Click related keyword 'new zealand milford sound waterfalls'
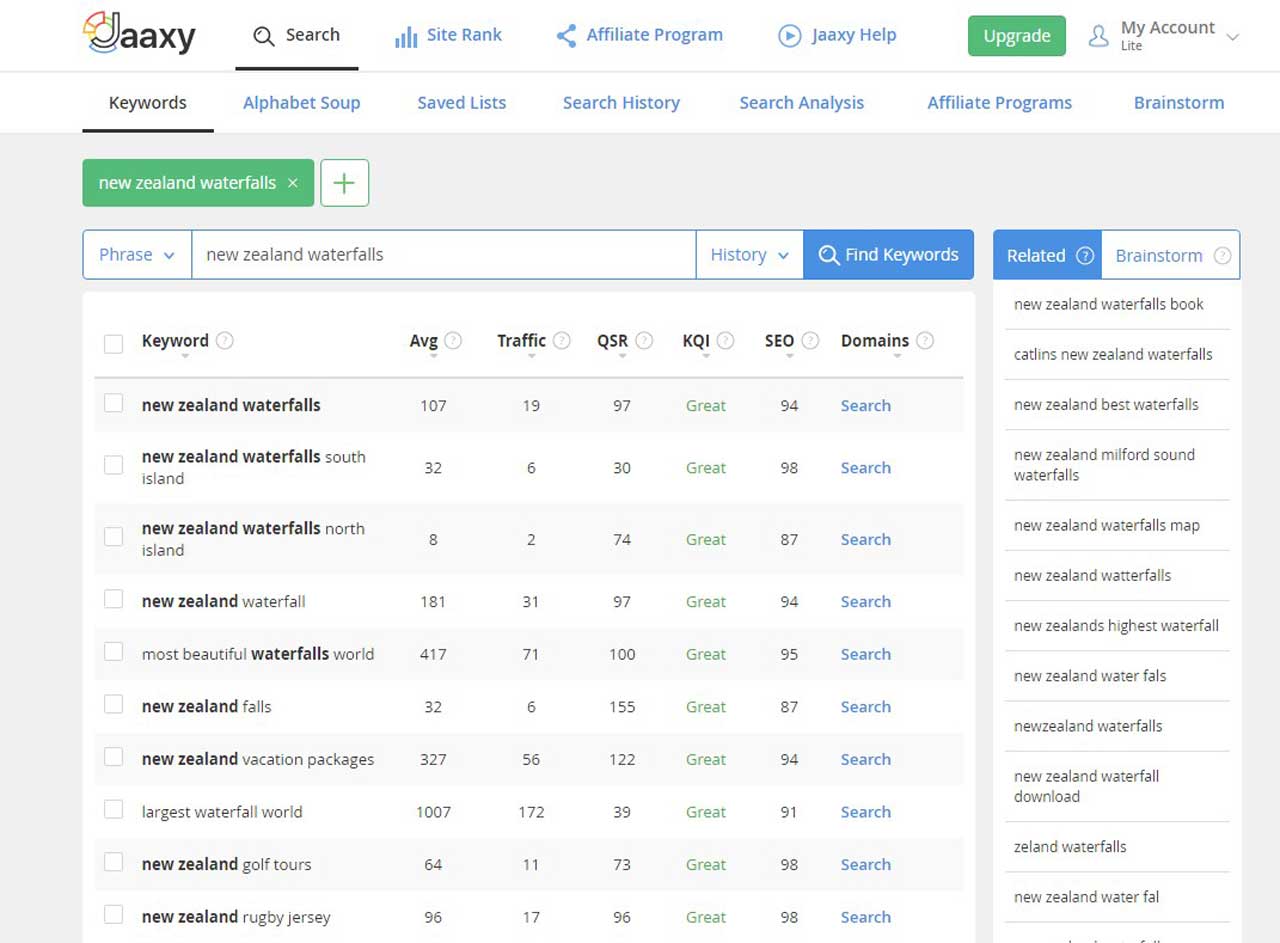The width and height of the screenshot is (1280, 943). pyautogui.click(x=1104, y=465)
